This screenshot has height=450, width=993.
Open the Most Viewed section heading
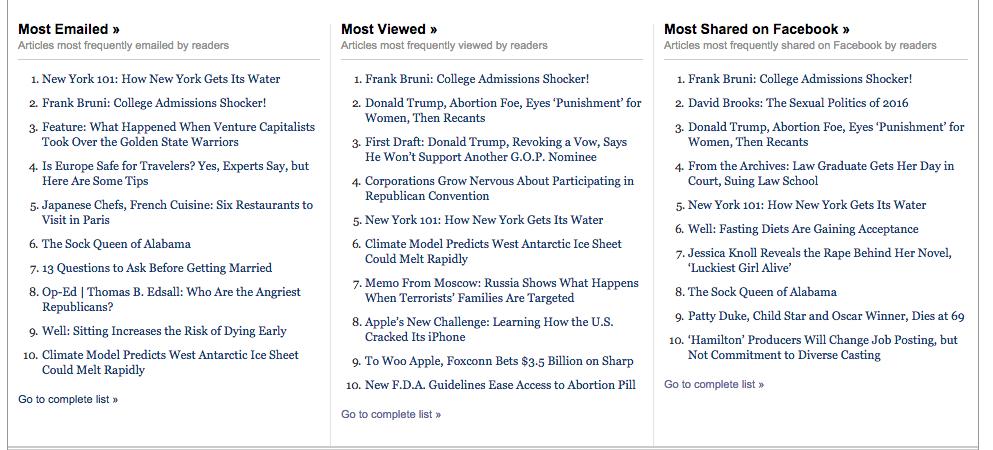[x=389, y=29]
